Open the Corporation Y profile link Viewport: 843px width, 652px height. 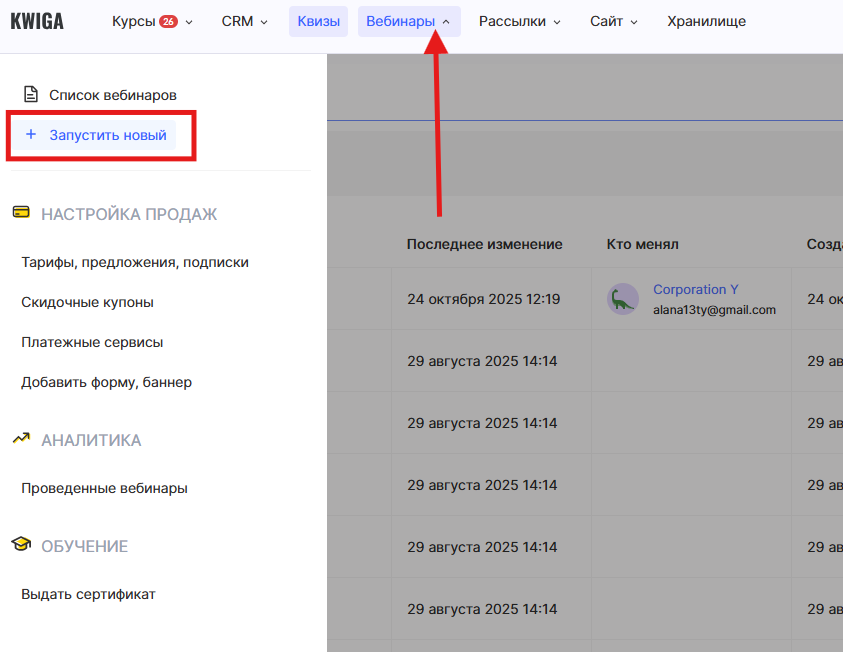pyautogui.click(x=695, y=290)
